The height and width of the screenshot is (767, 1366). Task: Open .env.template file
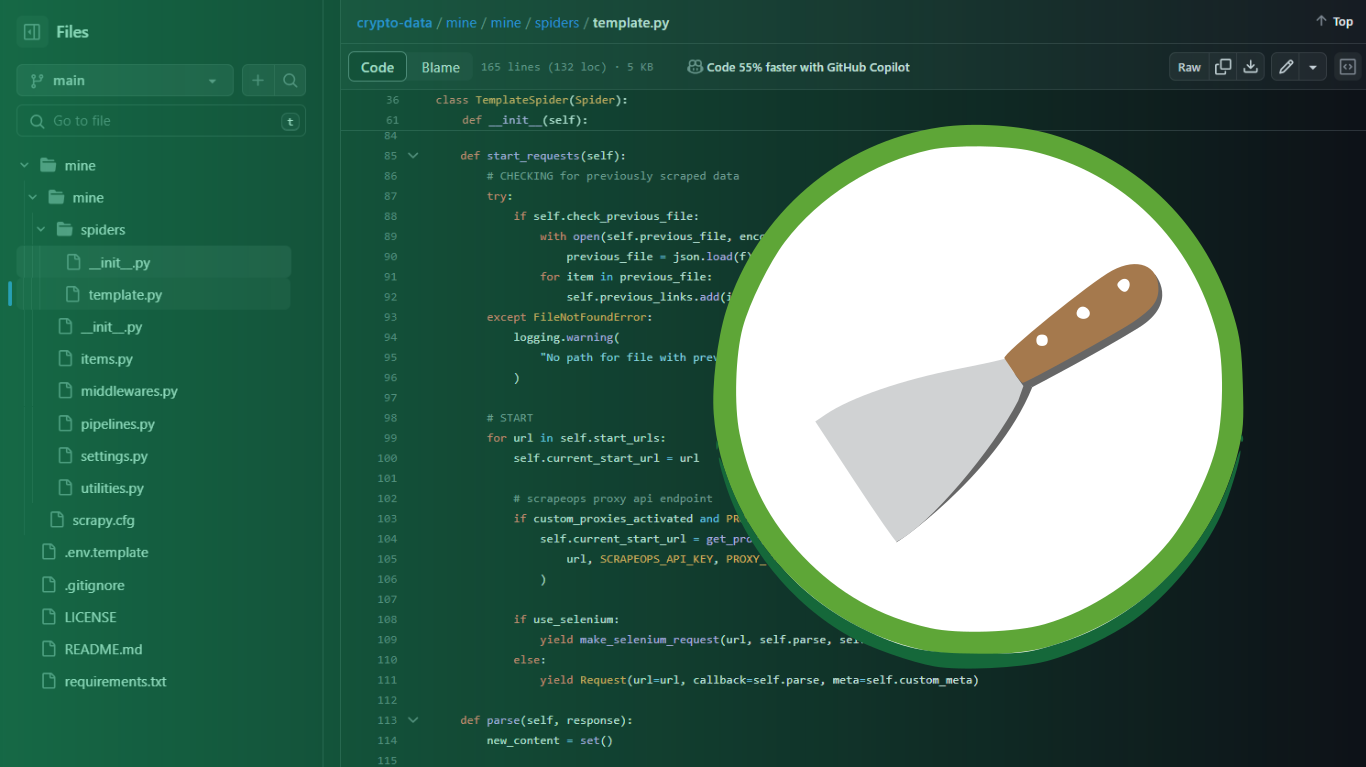106,552
